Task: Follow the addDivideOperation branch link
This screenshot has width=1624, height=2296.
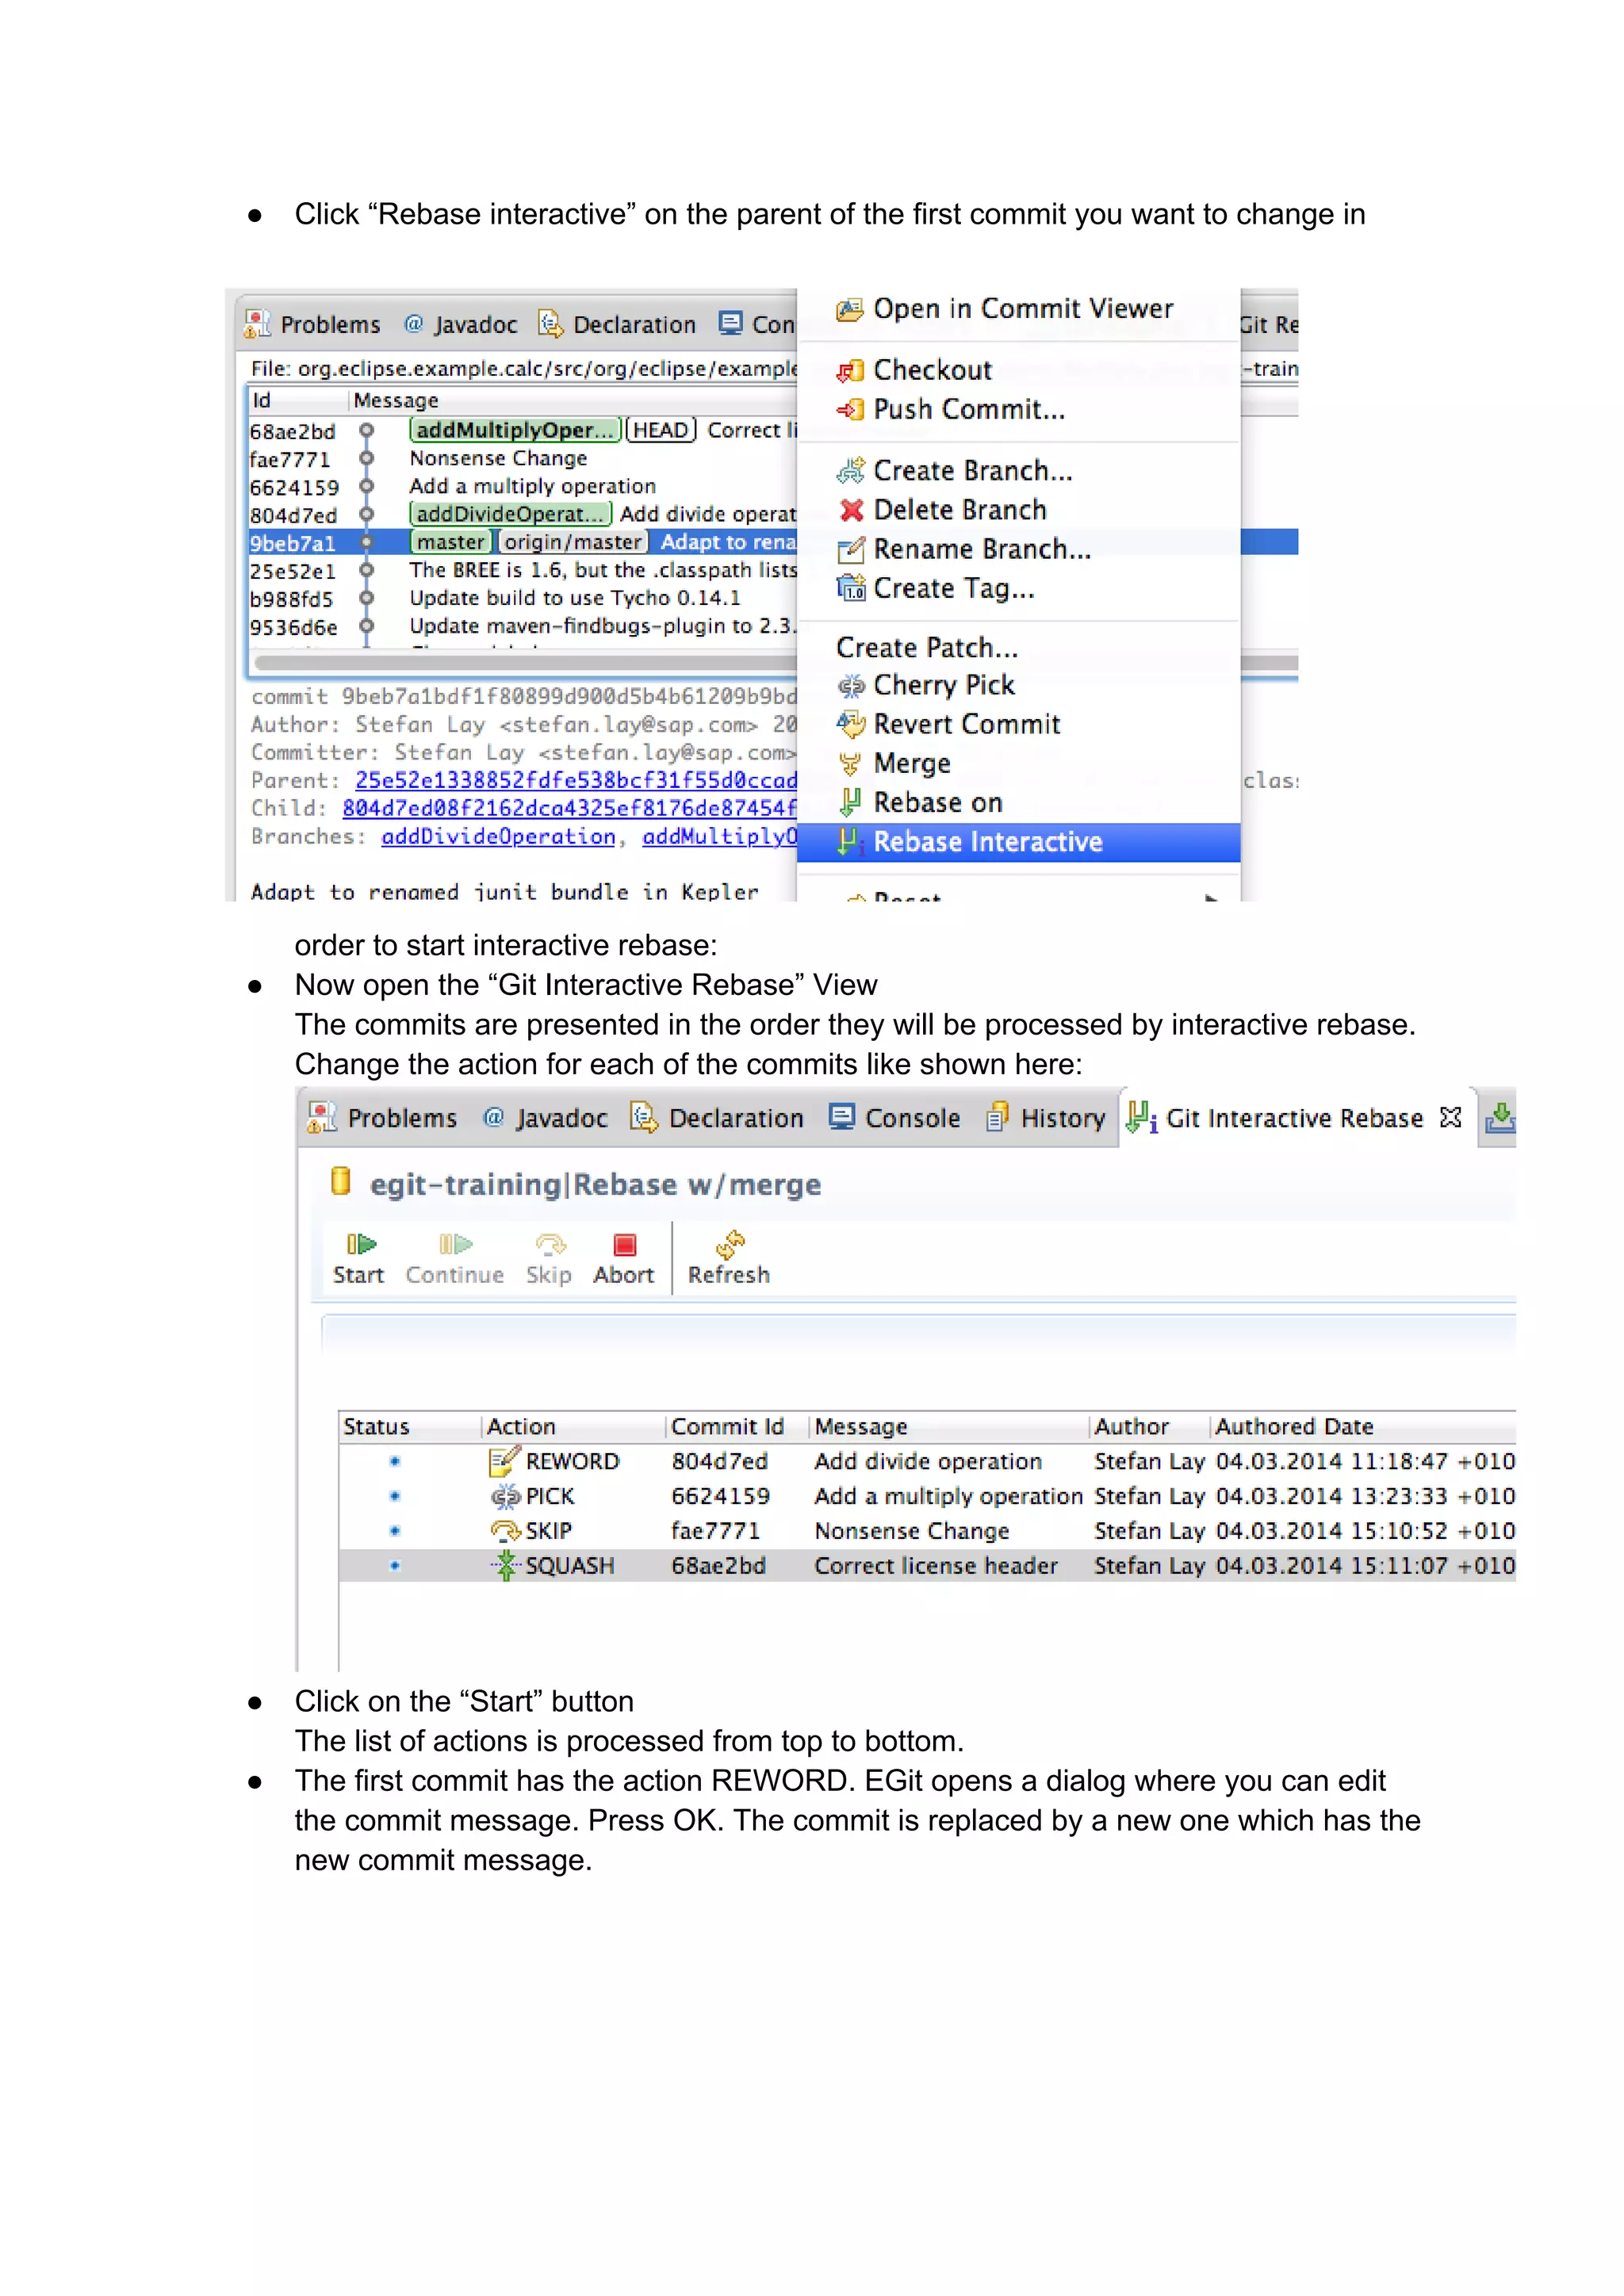Action: click(x=498, y=836)
